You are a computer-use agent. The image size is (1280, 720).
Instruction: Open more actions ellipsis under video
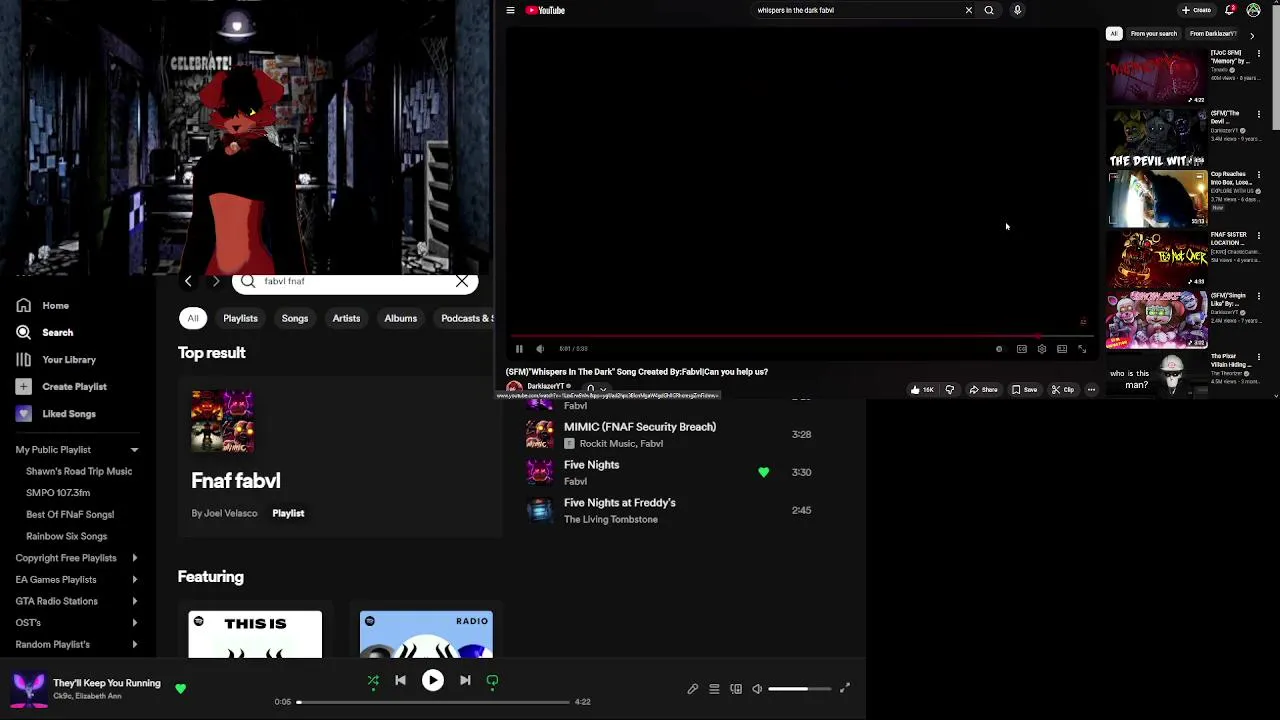pyautogui.click(x=1091, y=390)
